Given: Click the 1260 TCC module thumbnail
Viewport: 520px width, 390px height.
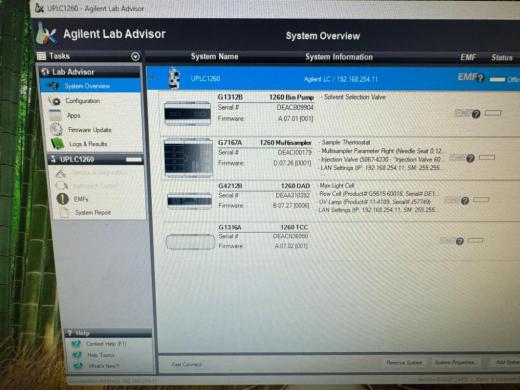Looking at the screenshot, I should point(190,242).
